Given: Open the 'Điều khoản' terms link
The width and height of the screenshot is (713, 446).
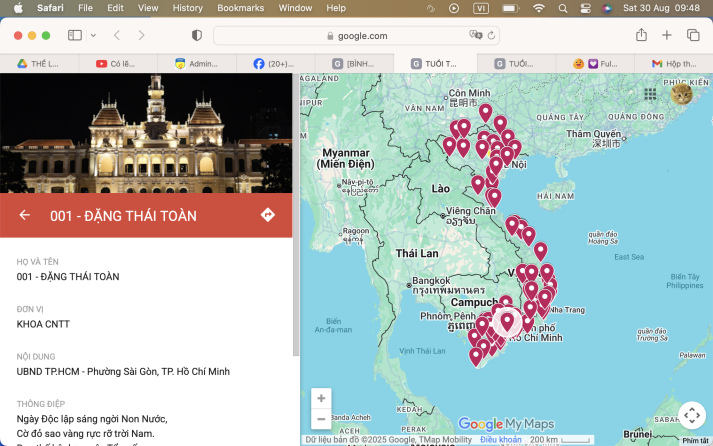Looking at the screenshot, I should [x=501, y=440].
